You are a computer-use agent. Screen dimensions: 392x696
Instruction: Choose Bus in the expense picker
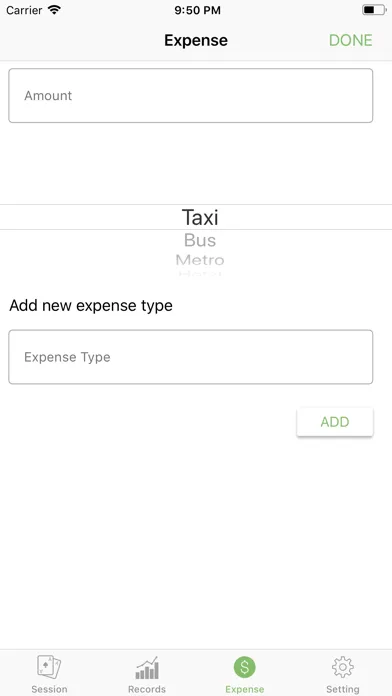(x=200, y=240)
